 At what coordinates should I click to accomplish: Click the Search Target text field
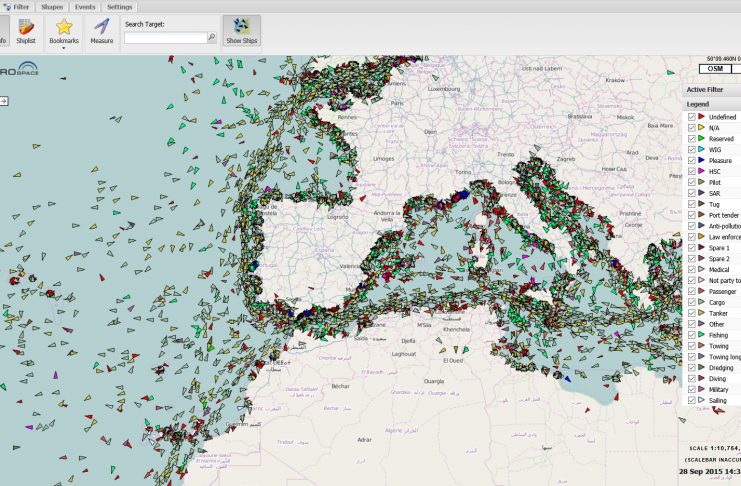(x=165, y=38)
